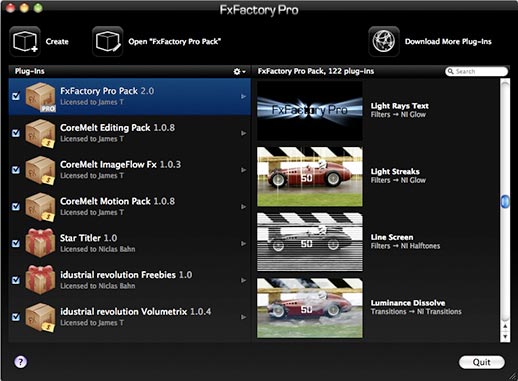This screenshot has height=381, width=518.
Task: Click the Create box icon
Action: coord(25,42)
